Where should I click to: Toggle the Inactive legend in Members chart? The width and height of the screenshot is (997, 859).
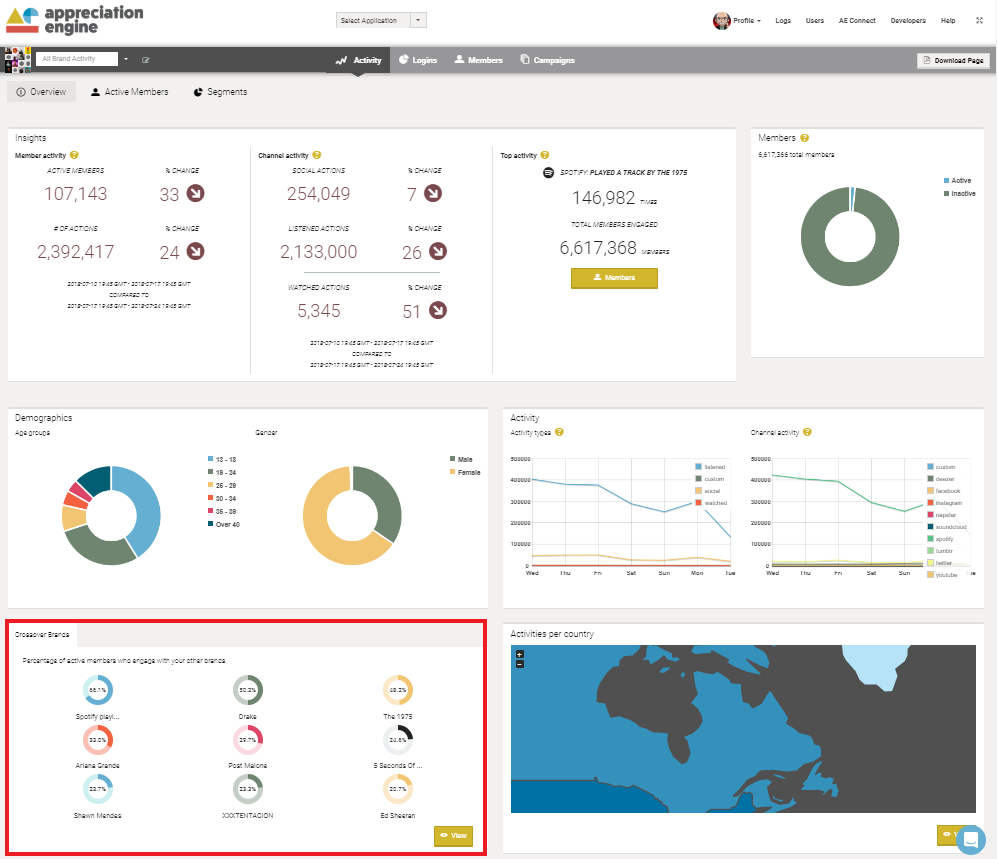(x=959, y=193)
